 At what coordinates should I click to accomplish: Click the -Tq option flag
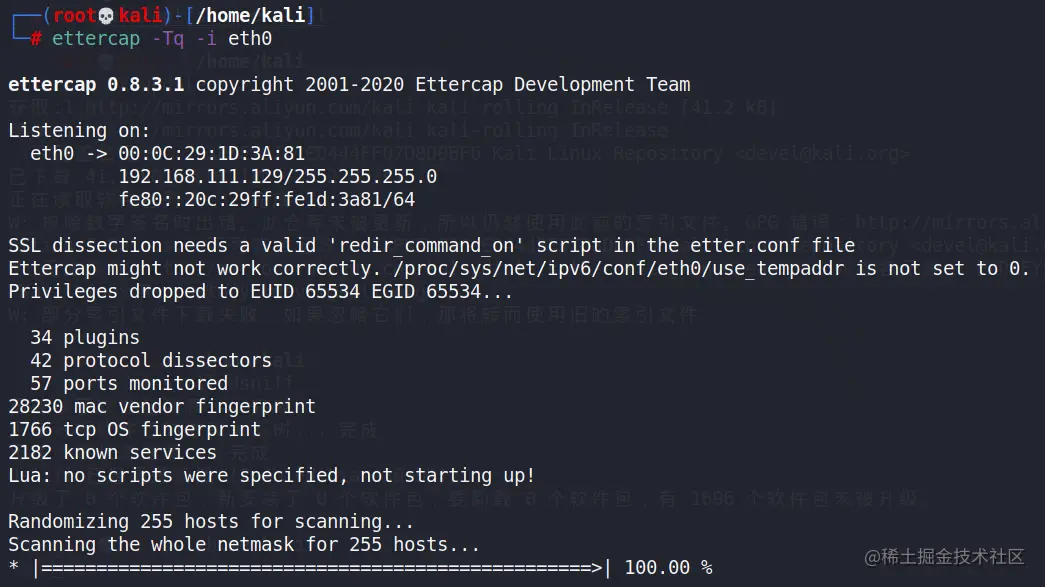tap(167, 39)
